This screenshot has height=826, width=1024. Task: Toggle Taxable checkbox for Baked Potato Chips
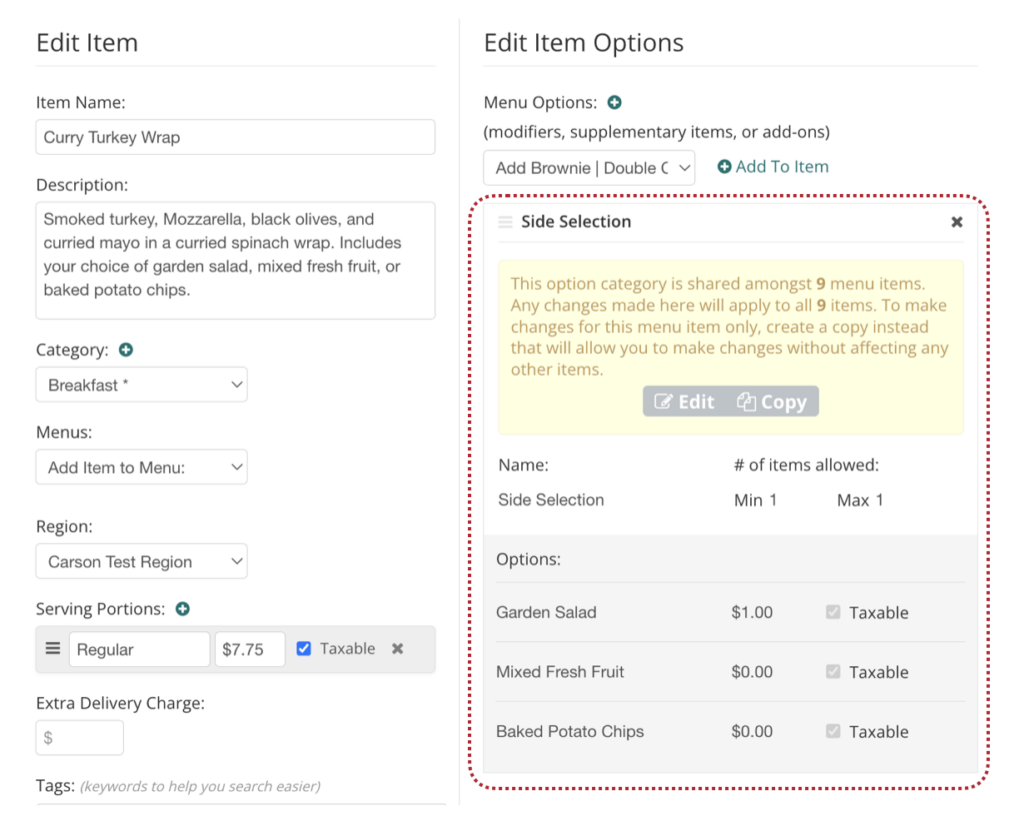[833, 732]
